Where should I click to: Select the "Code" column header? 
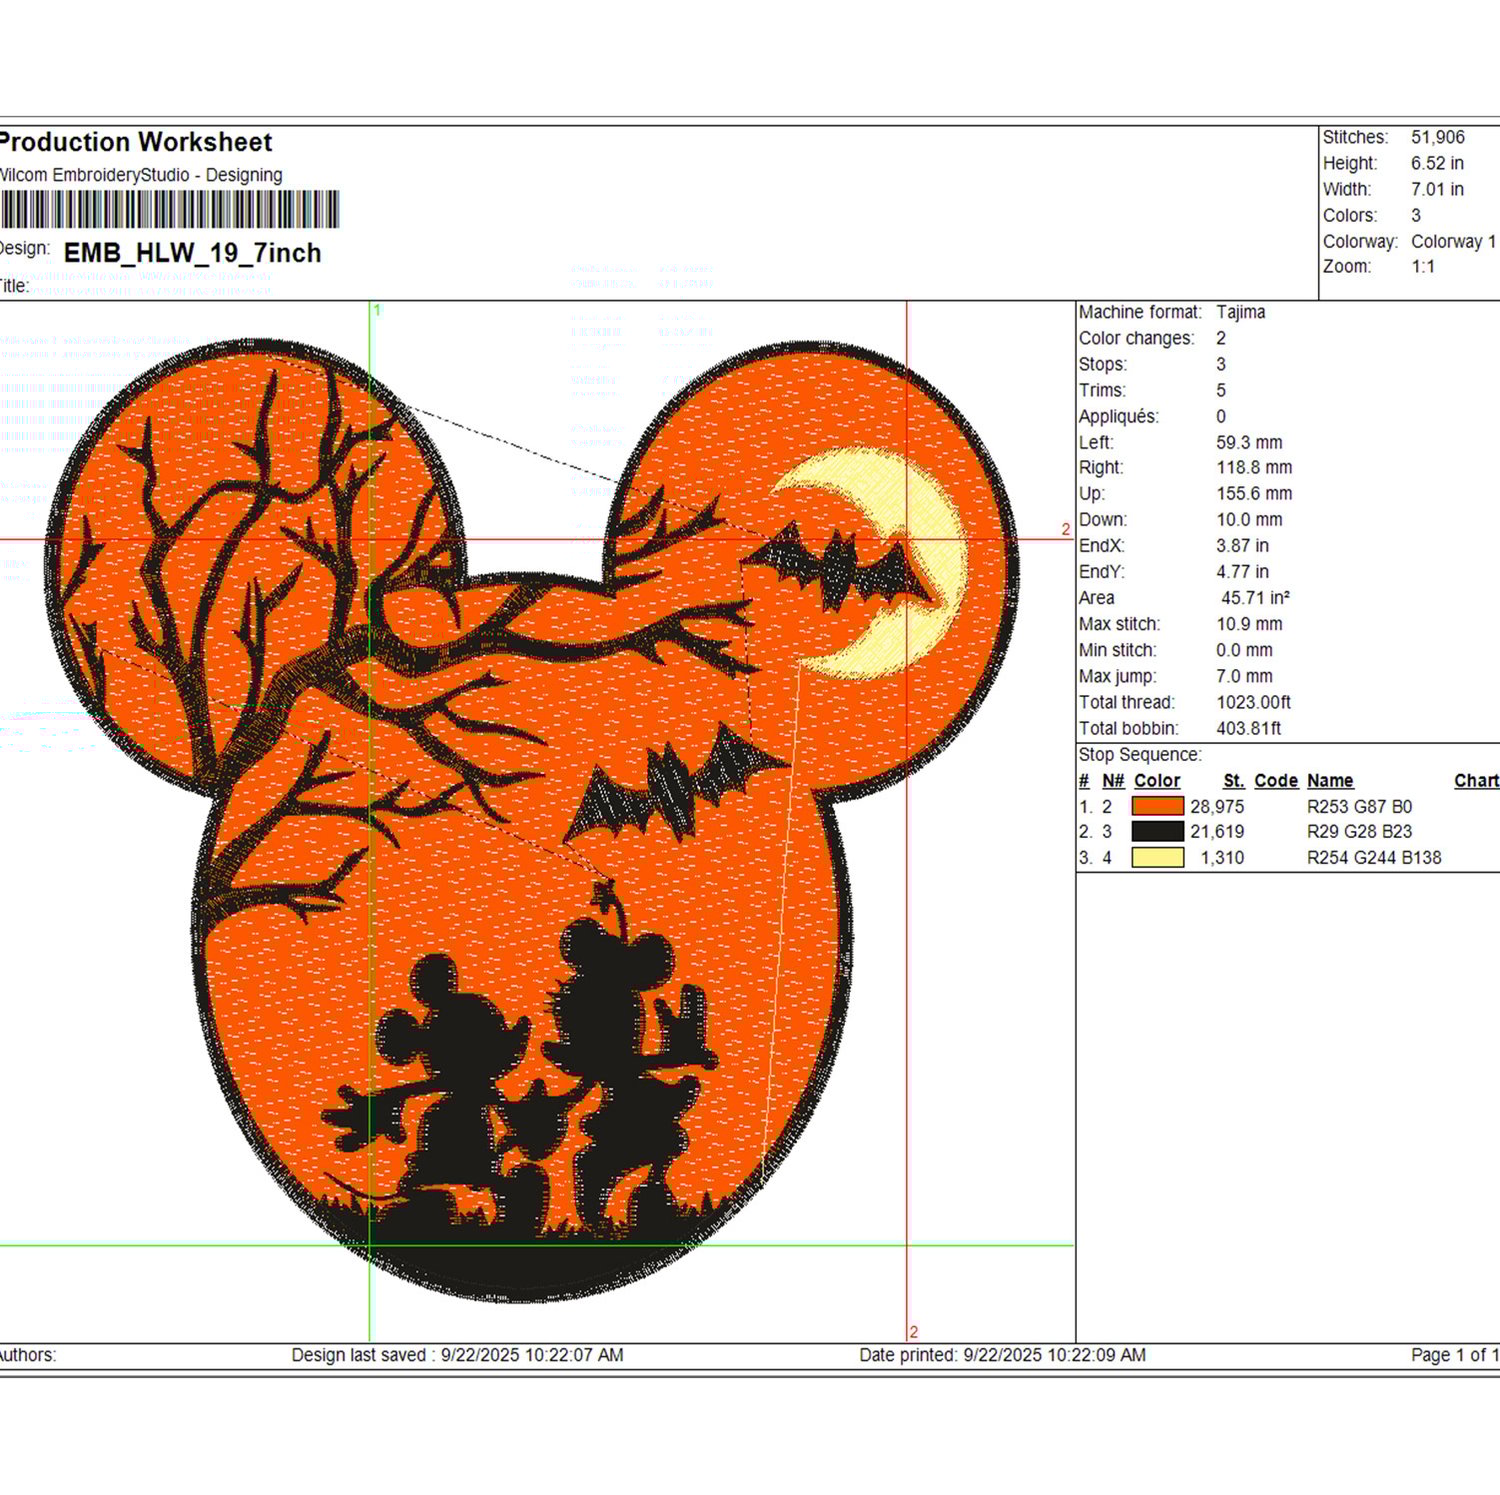tap(1276, 780)
